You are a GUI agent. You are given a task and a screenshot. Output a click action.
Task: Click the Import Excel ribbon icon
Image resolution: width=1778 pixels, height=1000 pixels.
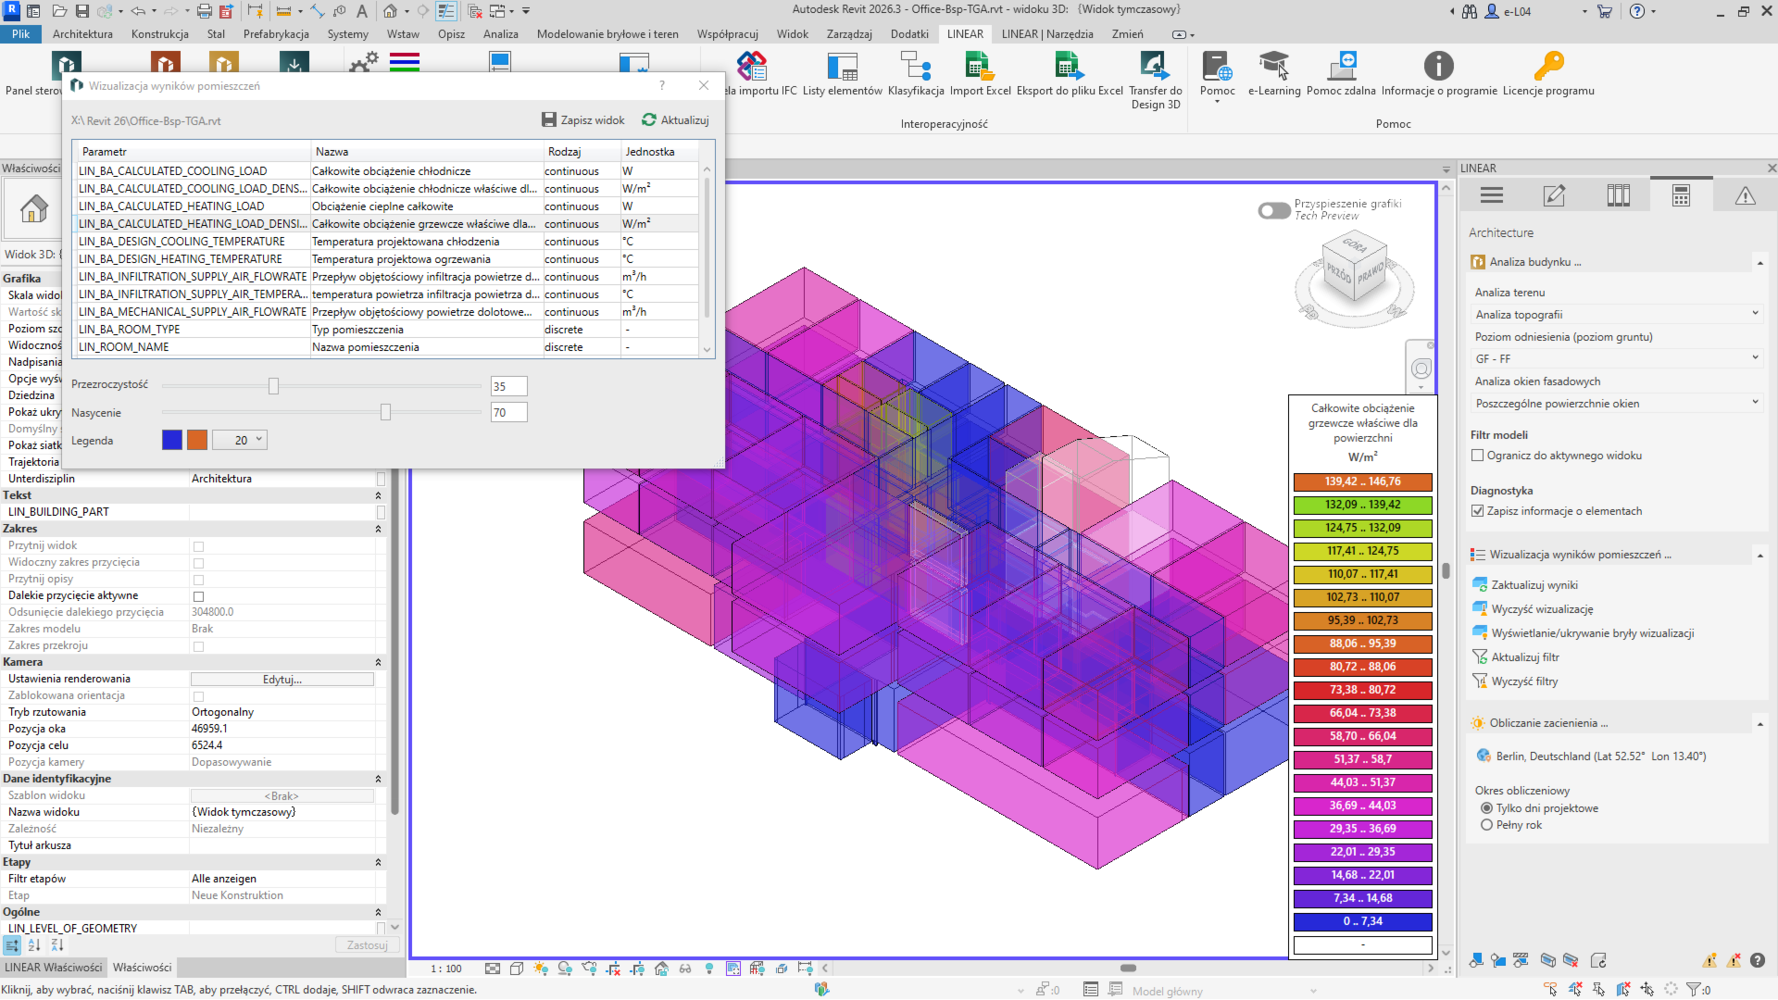979,68
